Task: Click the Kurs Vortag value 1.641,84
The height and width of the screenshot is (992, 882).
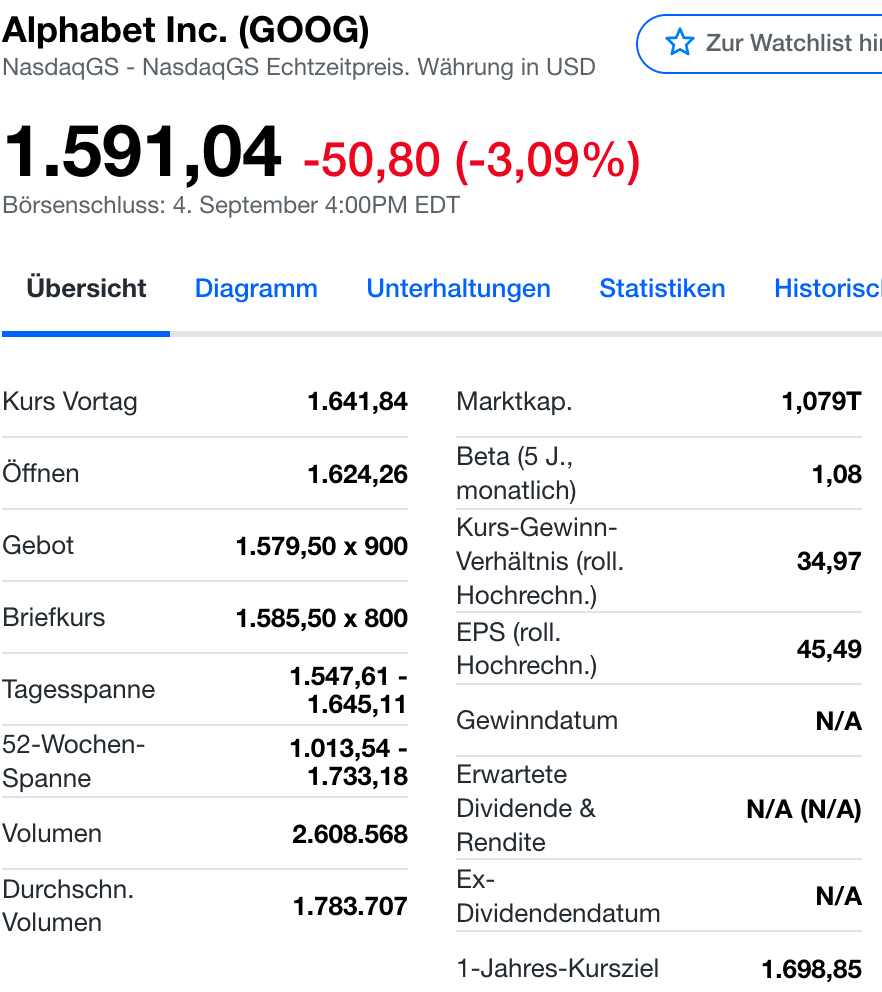Action: pyautogui.click(x=358, y=401)
